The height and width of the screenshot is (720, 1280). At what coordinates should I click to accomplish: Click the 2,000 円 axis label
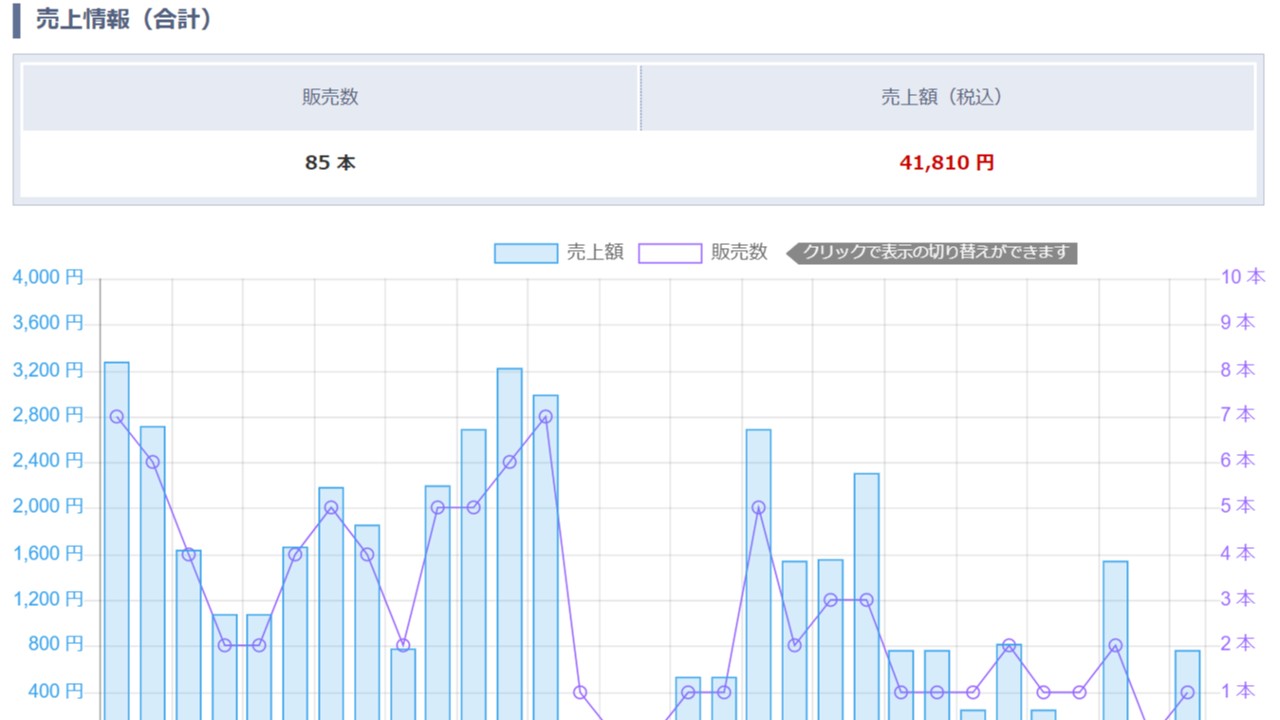(x=48, y=507)
